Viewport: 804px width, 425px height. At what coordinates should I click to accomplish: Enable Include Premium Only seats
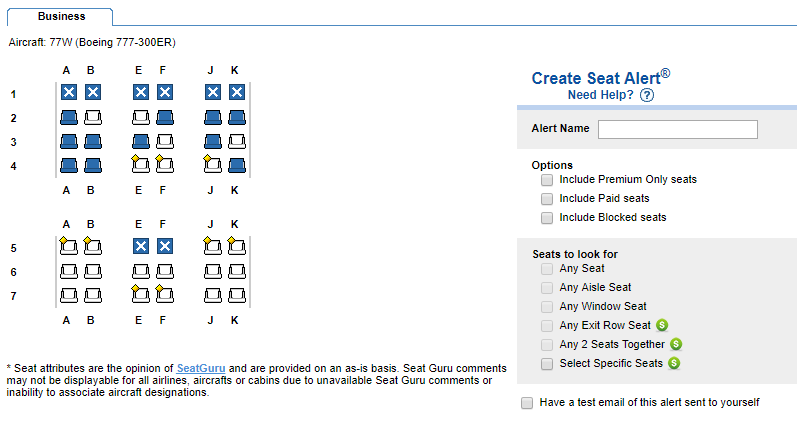coord(547,180)
